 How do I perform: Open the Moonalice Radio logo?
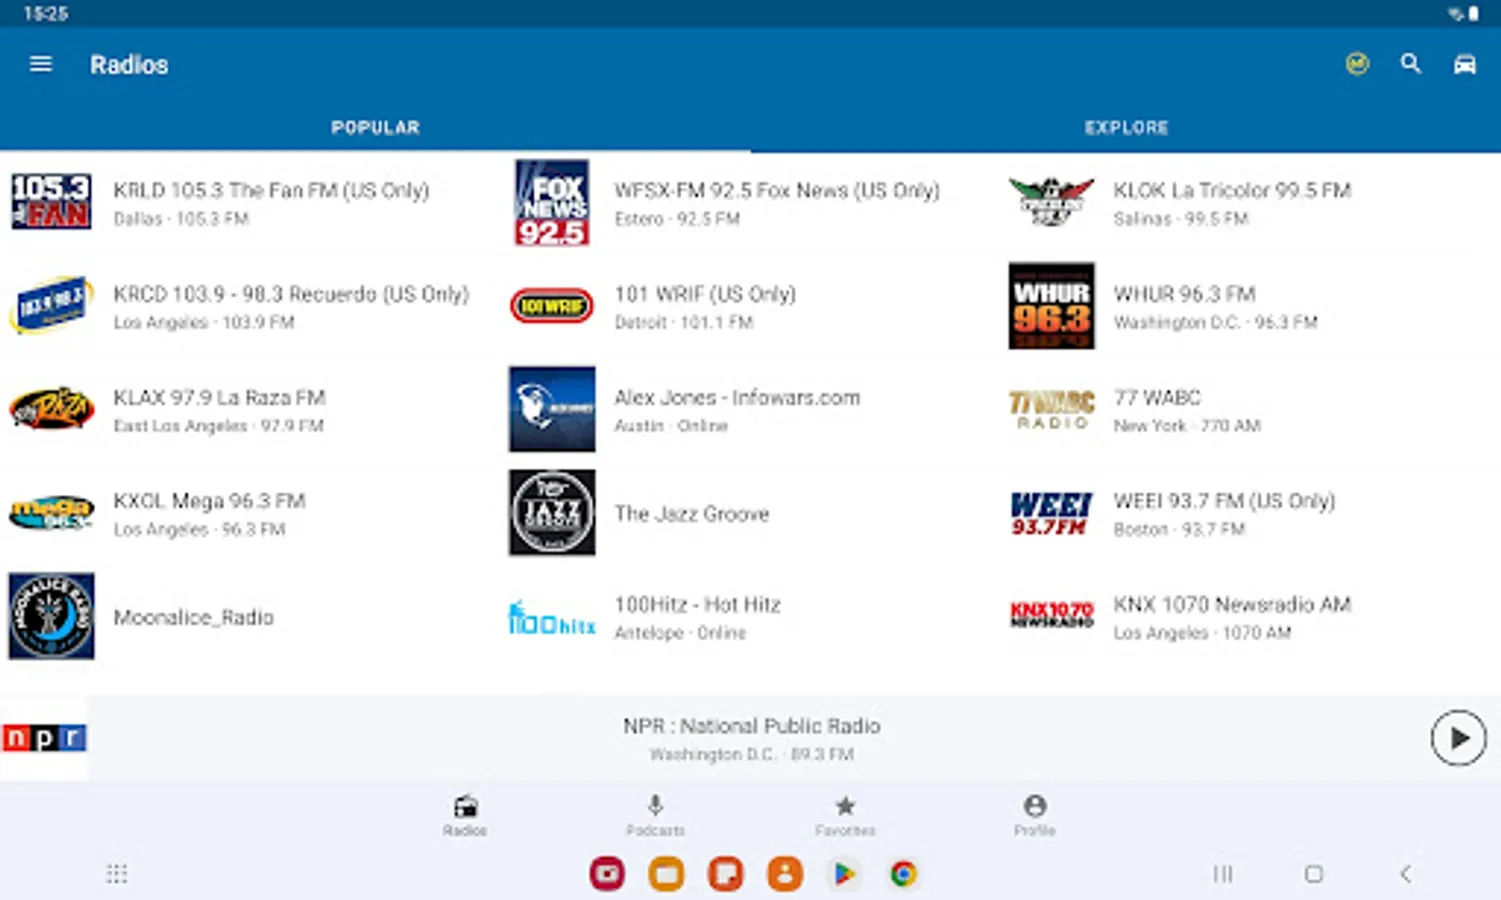click(51, 616)
